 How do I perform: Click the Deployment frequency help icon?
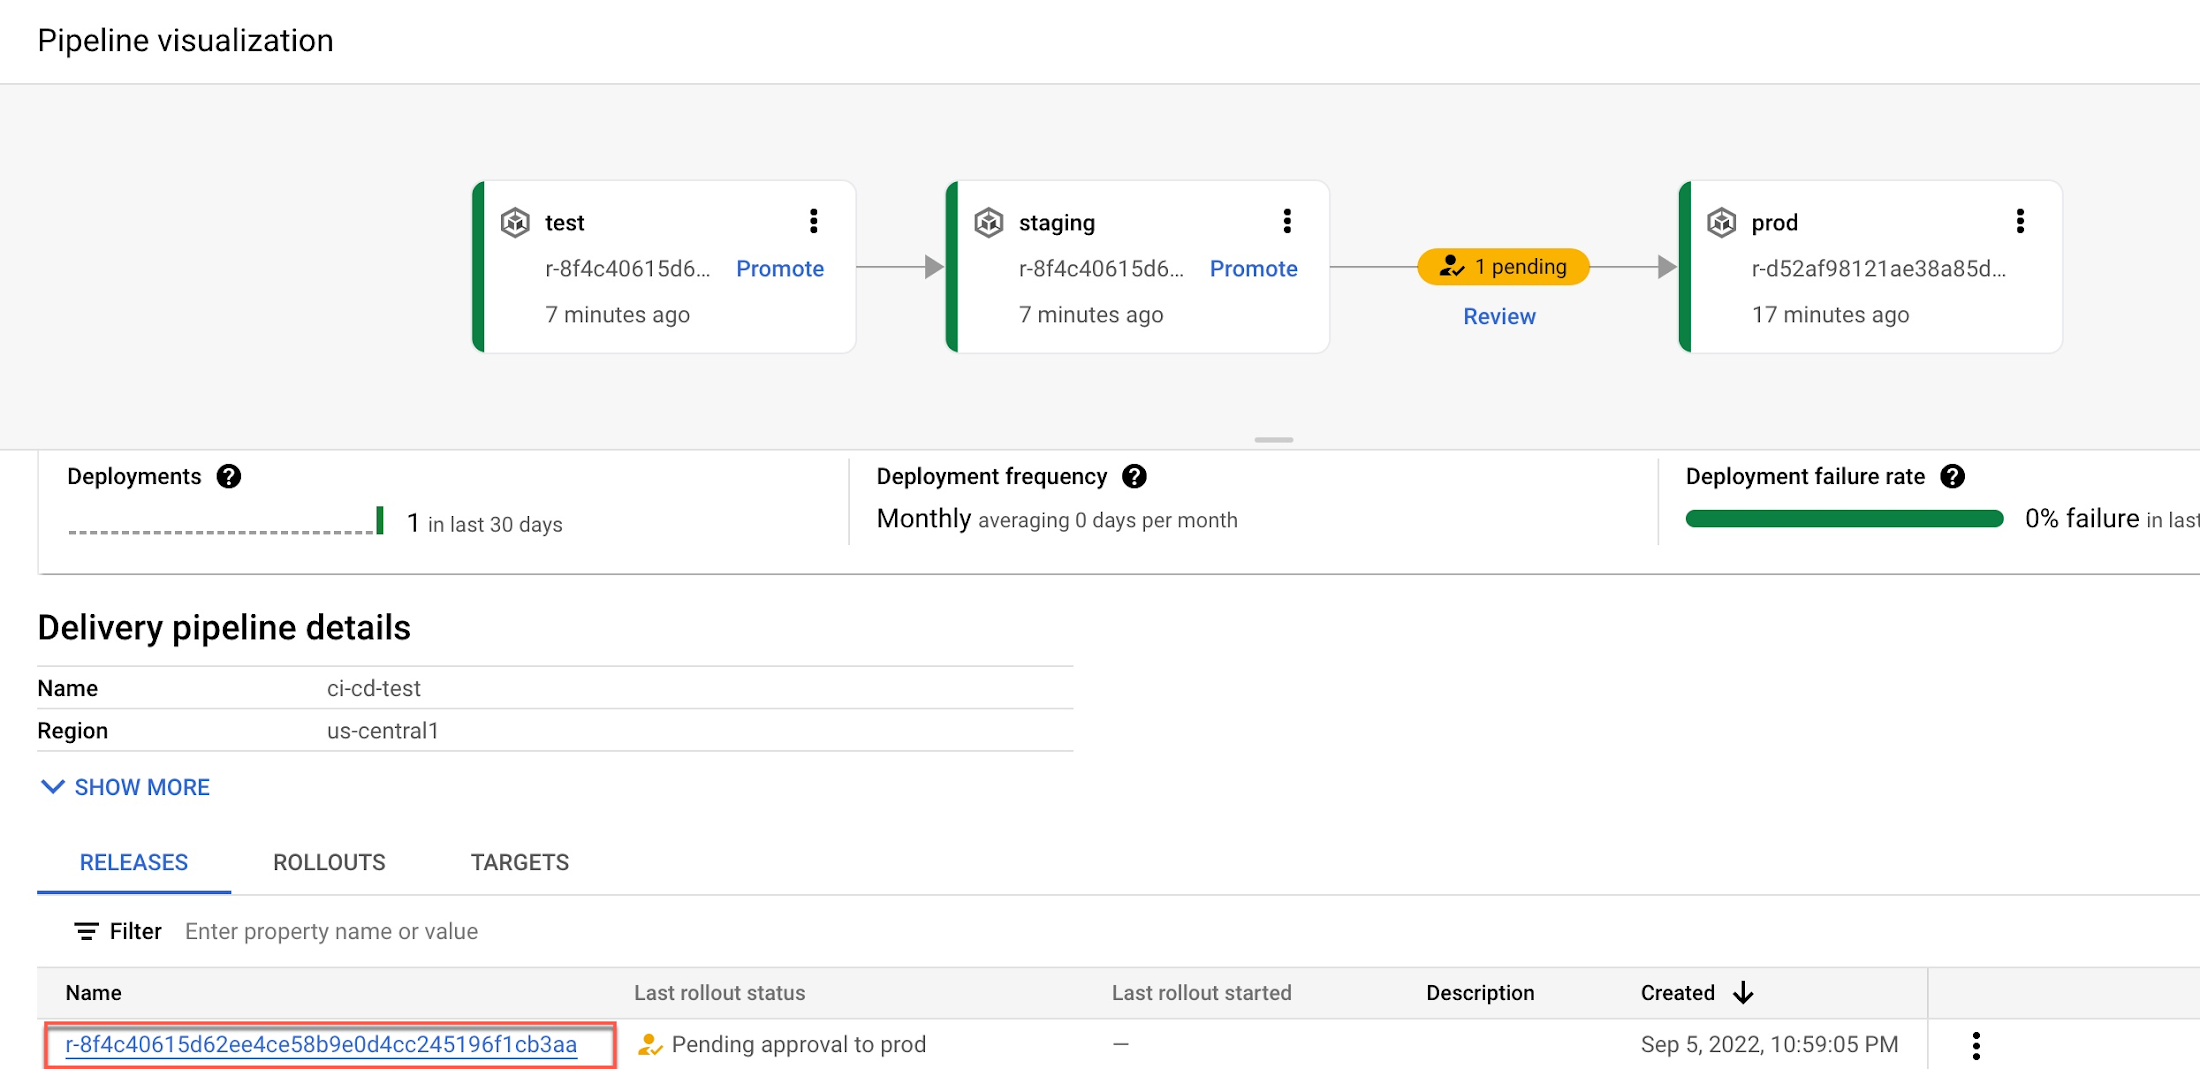(x=1134, y=476)
